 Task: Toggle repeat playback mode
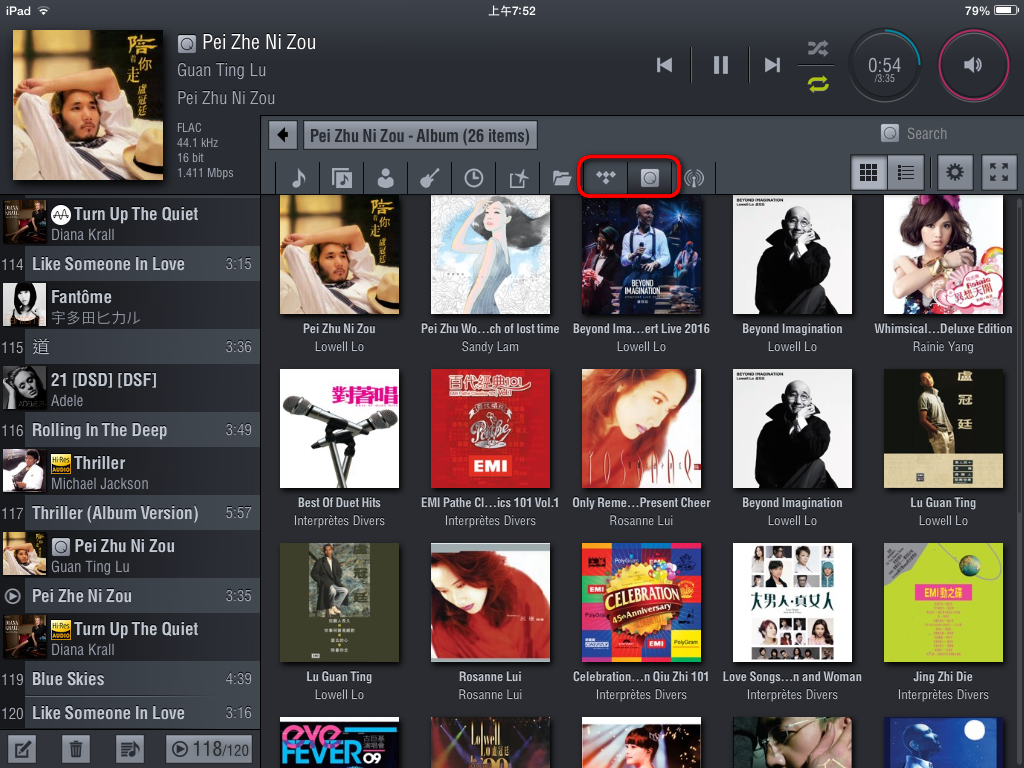point(818,84)
